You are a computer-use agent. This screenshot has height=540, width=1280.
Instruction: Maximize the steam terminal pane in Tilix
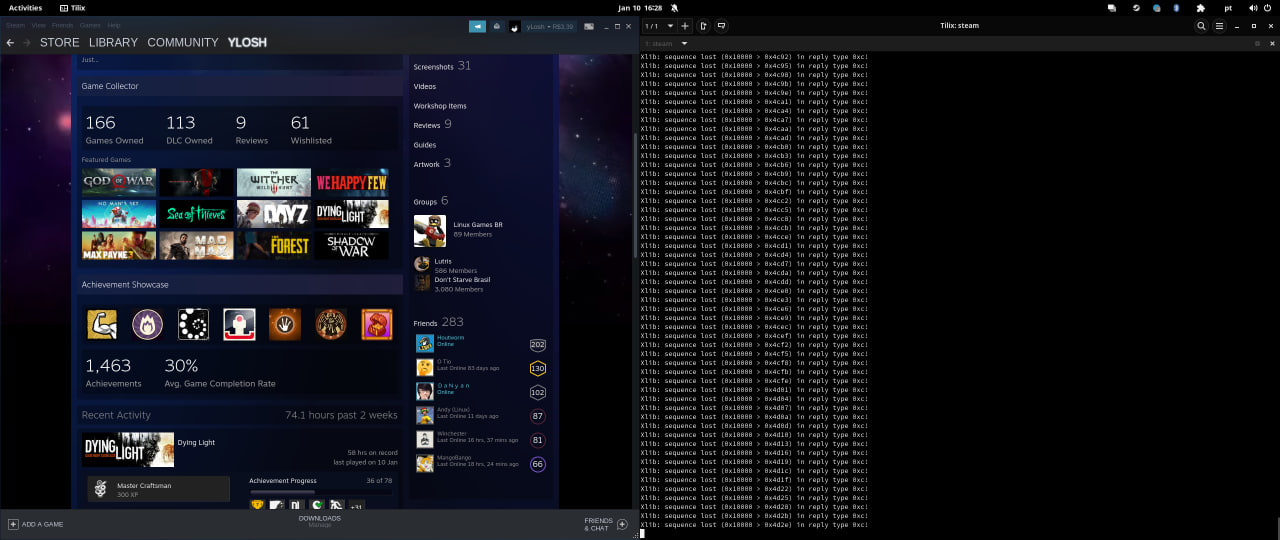1257,44
